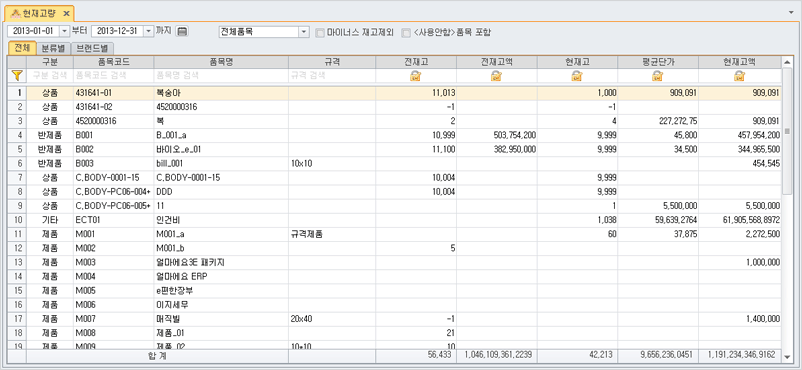Image resolution: width=802 pixels, height=370 pixels.
Task: Click the 규격 검색 filter field
Action: point(332,76)
